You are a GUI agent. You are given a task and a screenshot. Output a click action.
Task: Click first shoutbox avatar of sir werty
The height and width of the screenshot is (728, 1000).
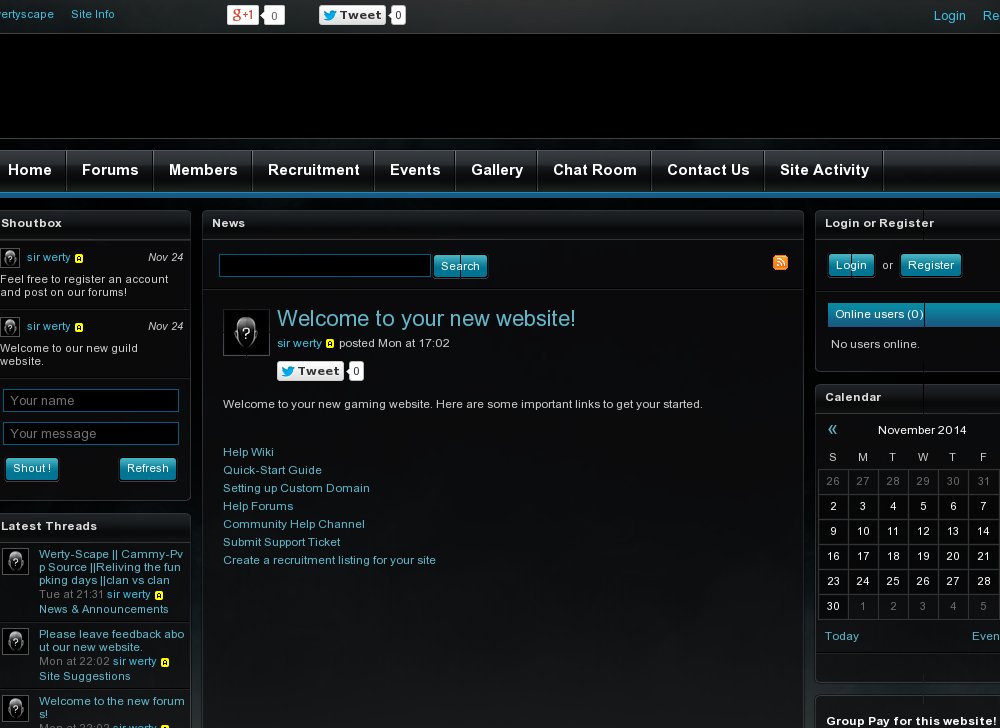tap(10, 258)
